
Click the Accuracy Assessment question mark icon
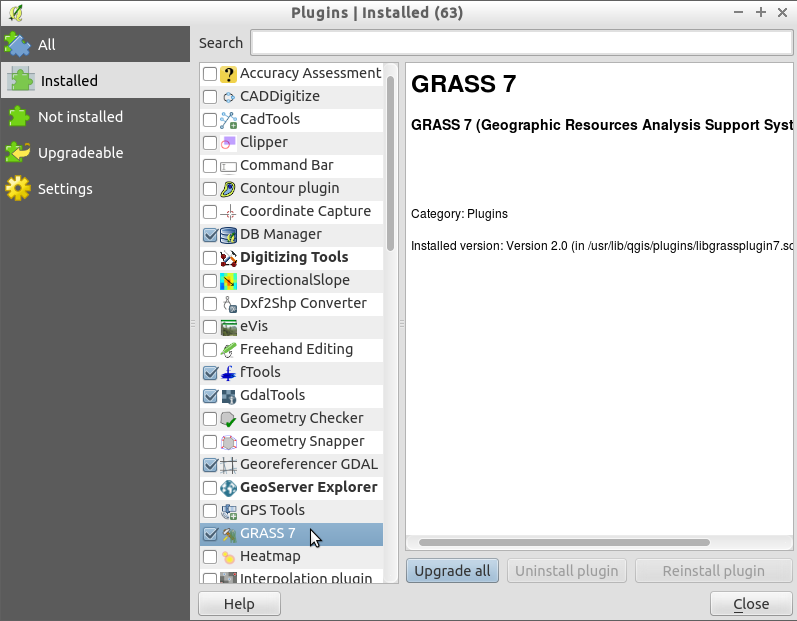tap(229, 74)
